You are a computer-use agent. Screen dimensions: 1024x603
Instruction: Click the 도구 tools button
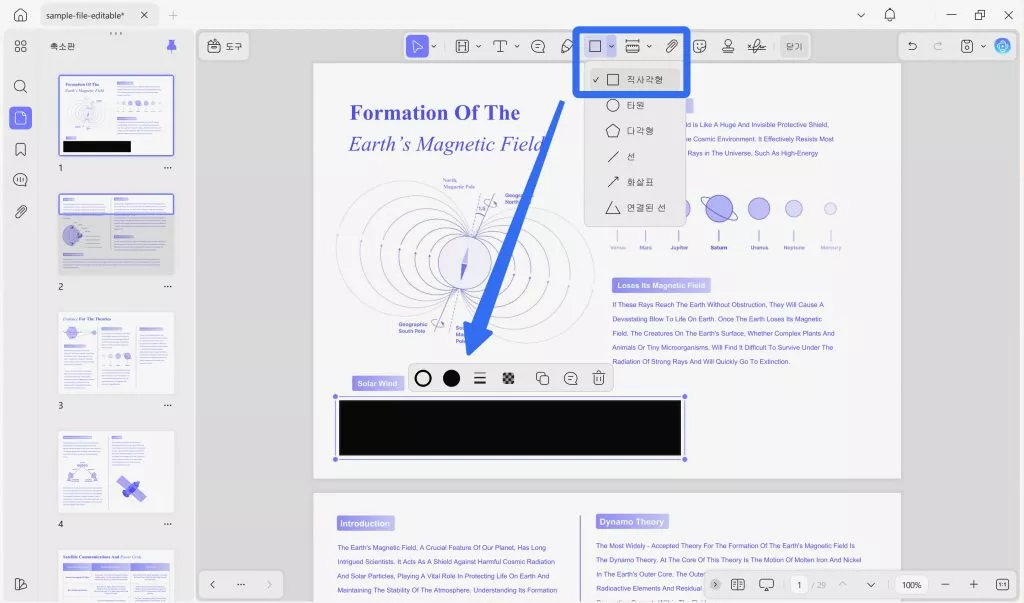tap(224, 46)
